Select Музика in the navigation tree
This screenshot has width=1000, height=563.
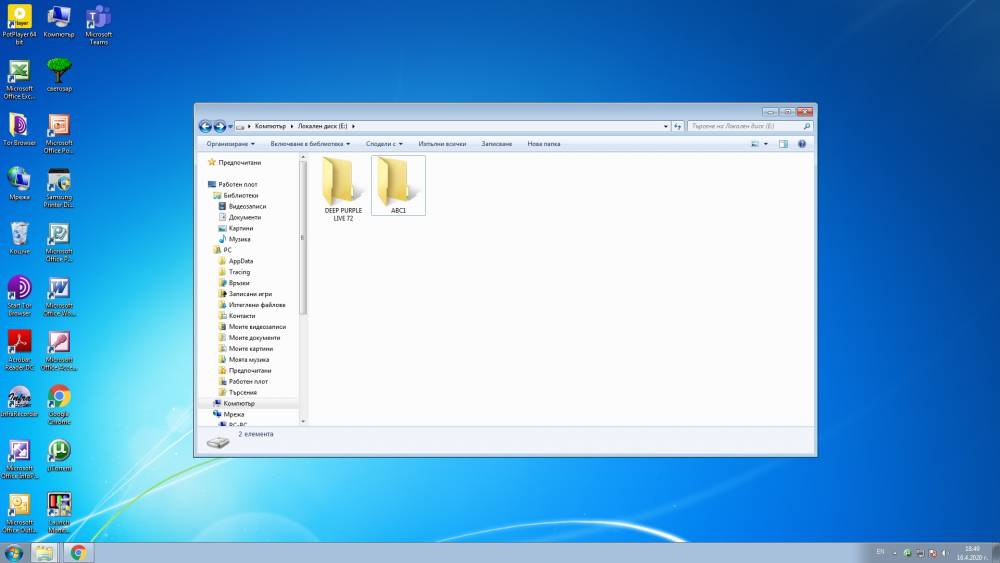(x=239, y=239)
